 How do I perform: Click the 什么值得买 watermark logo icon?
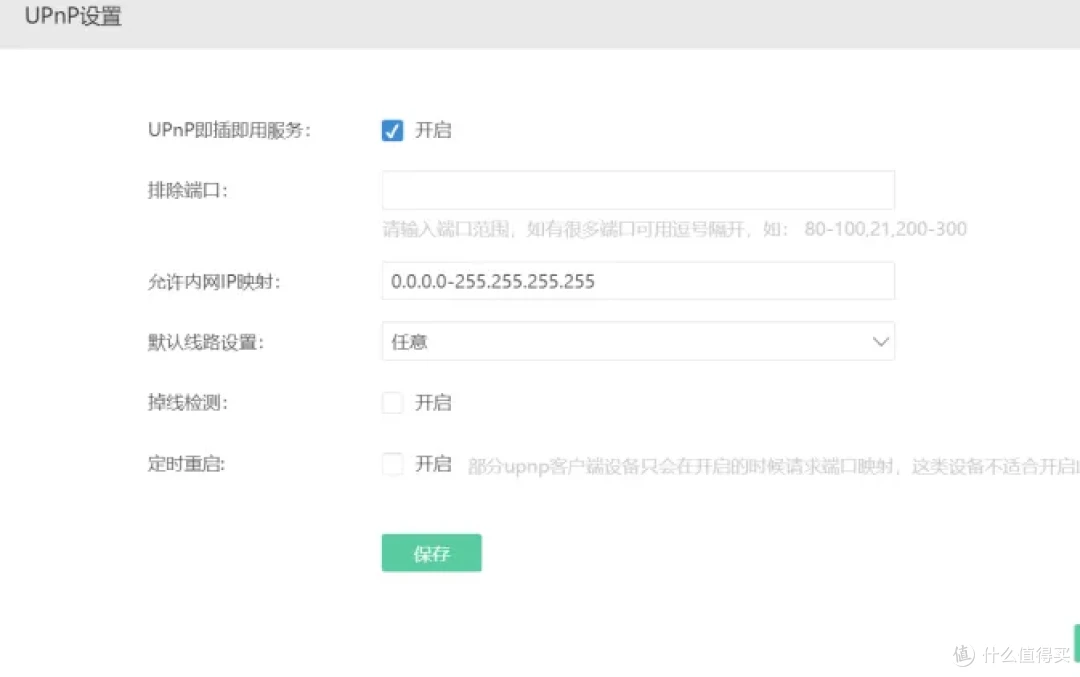point(963,655)
